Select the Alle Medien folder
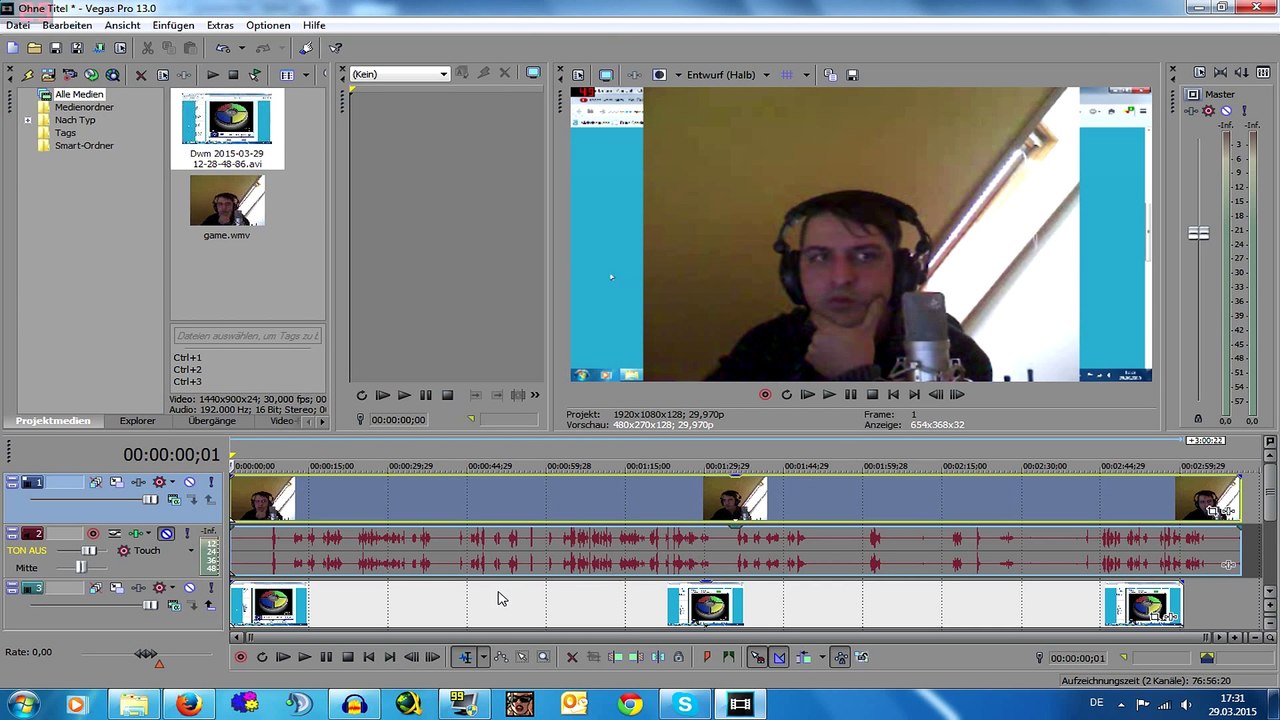1280x720 pixels. pos(79,94)
